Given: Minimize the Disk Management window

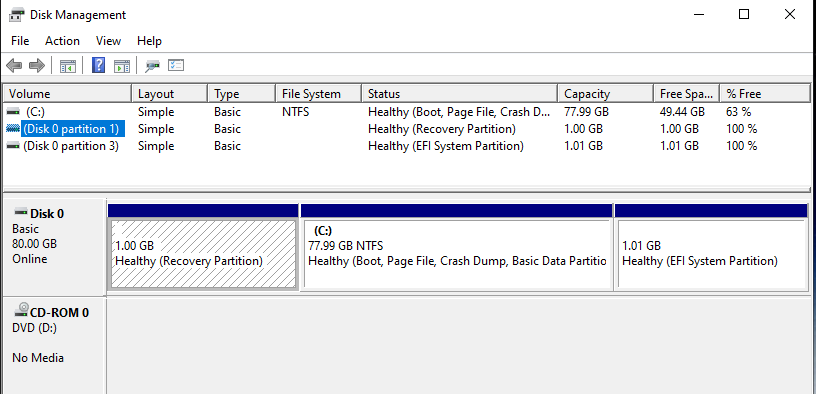Looking at the screenshot, I should tap(699, 15).
